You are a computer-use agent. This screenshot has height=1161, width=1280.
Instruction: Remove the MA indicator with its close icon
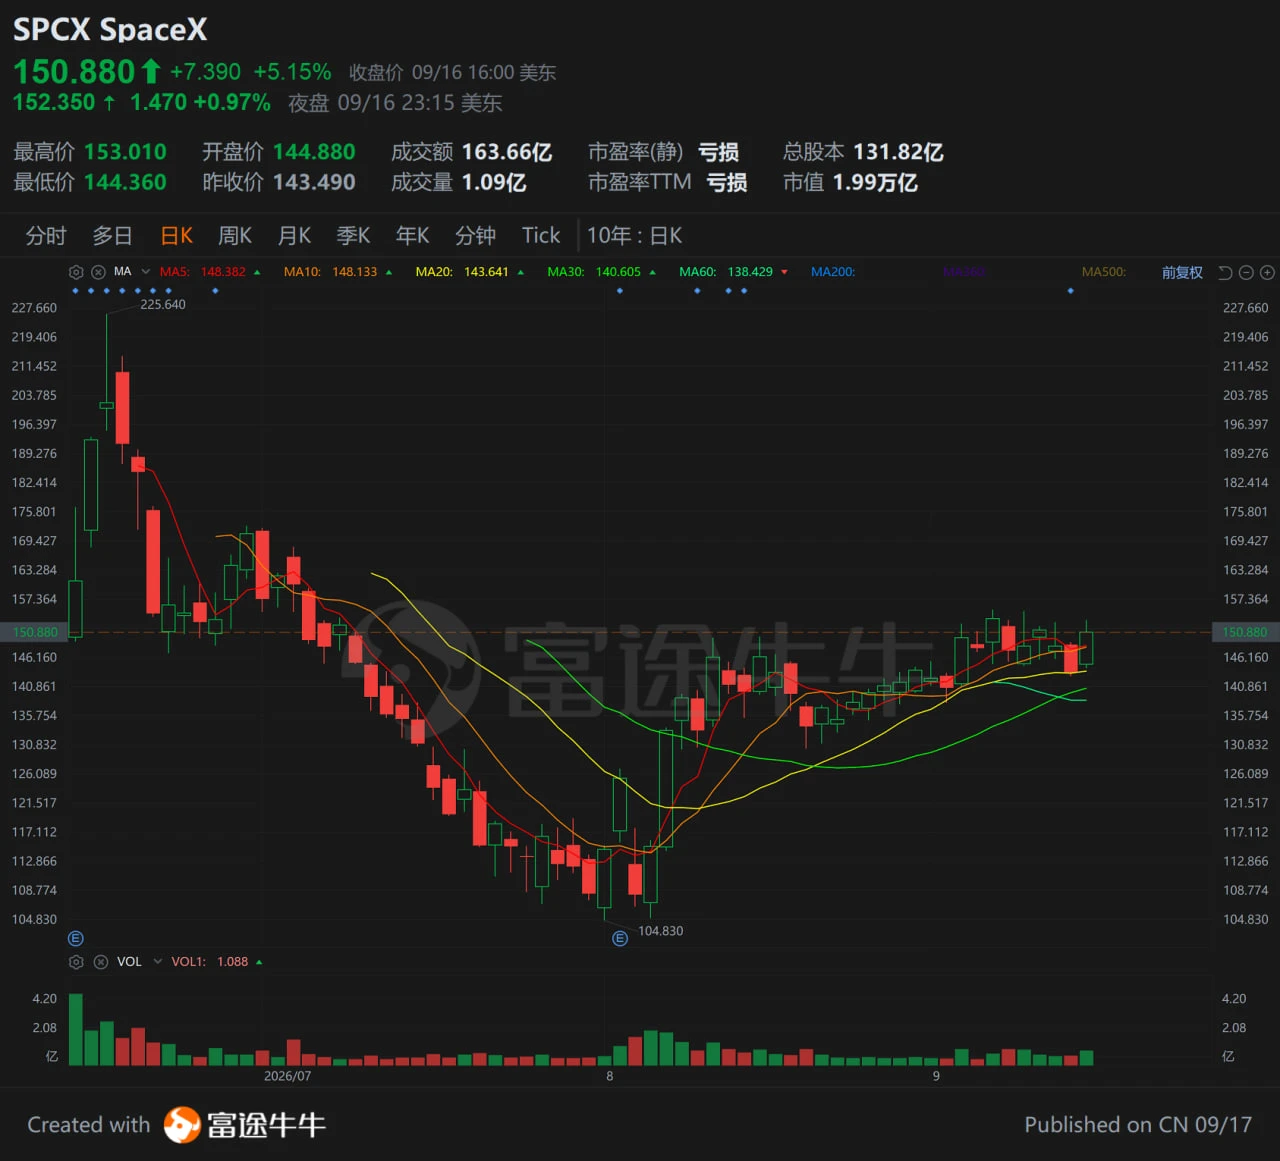click(x=98, y=272)
